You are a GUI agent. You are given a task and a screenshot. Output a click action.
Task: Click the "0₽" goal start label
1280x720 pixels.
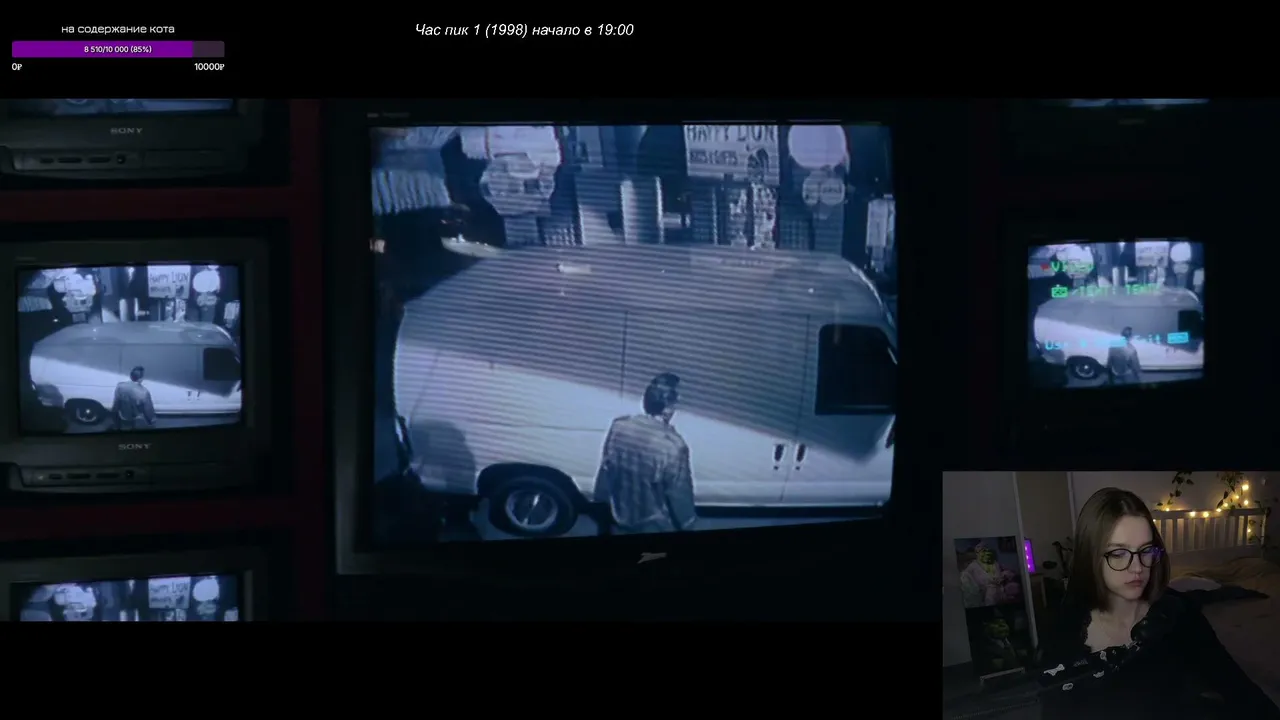(x=17, y=67)
